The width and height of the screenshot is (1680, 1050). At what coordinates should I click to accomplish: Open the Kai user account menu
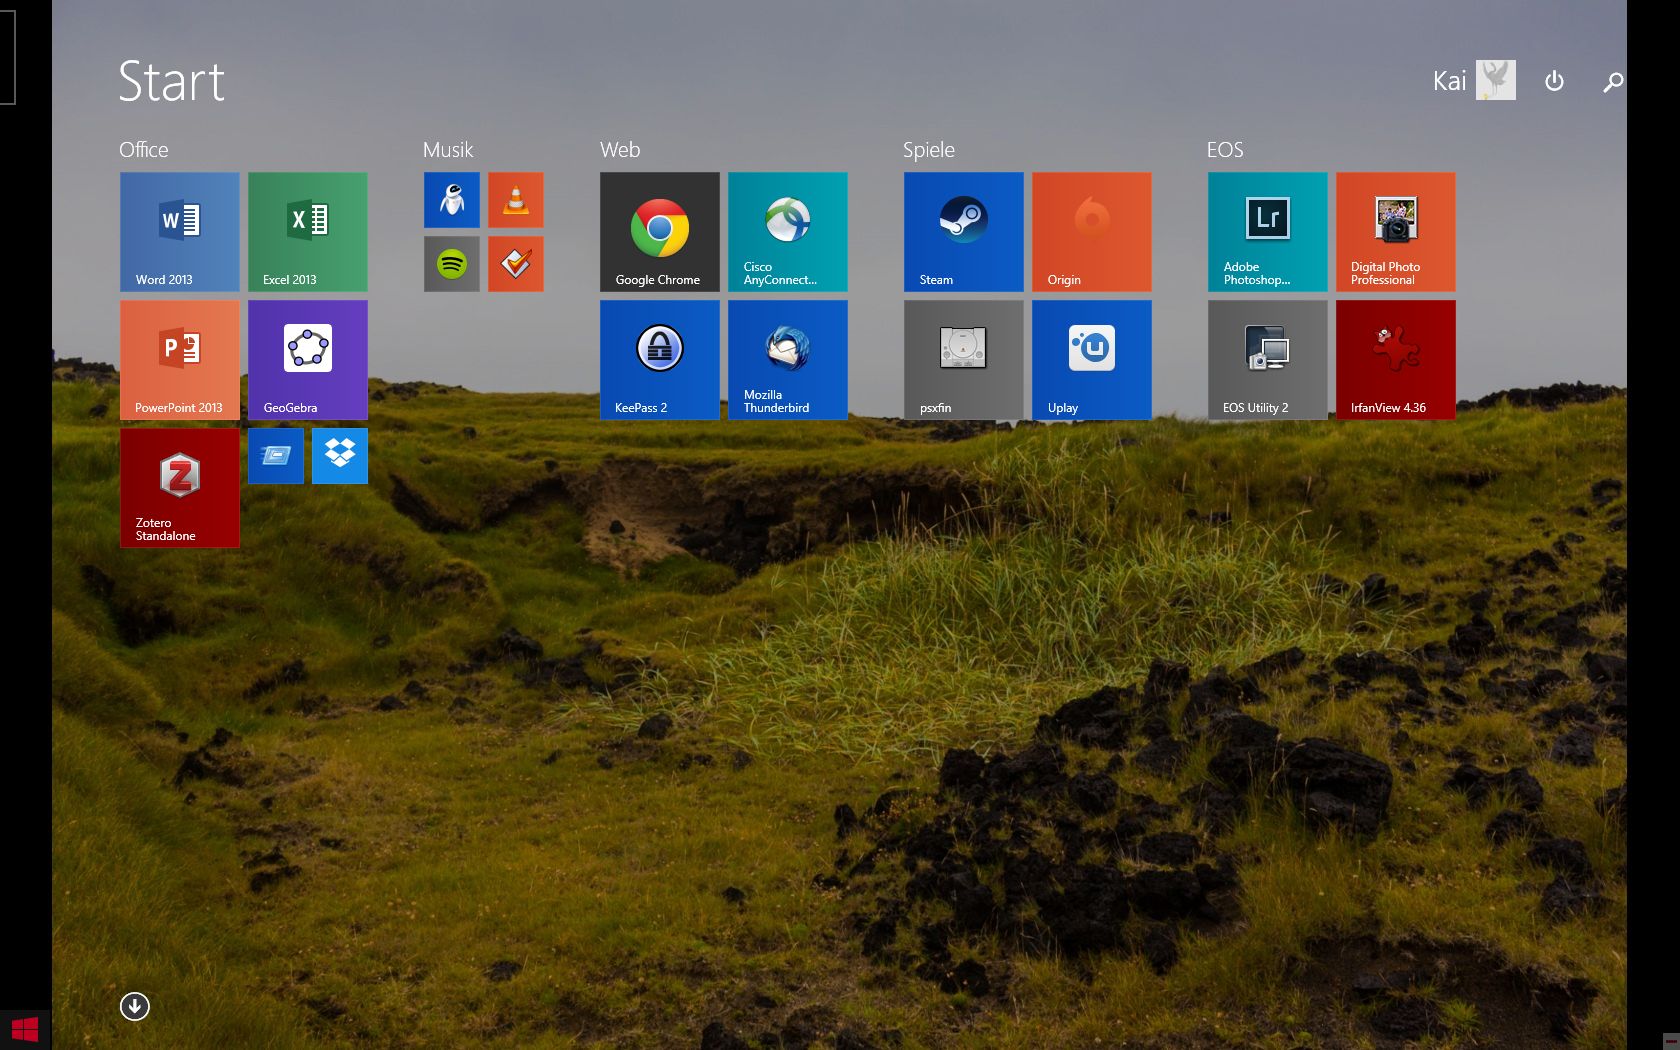1474,80
